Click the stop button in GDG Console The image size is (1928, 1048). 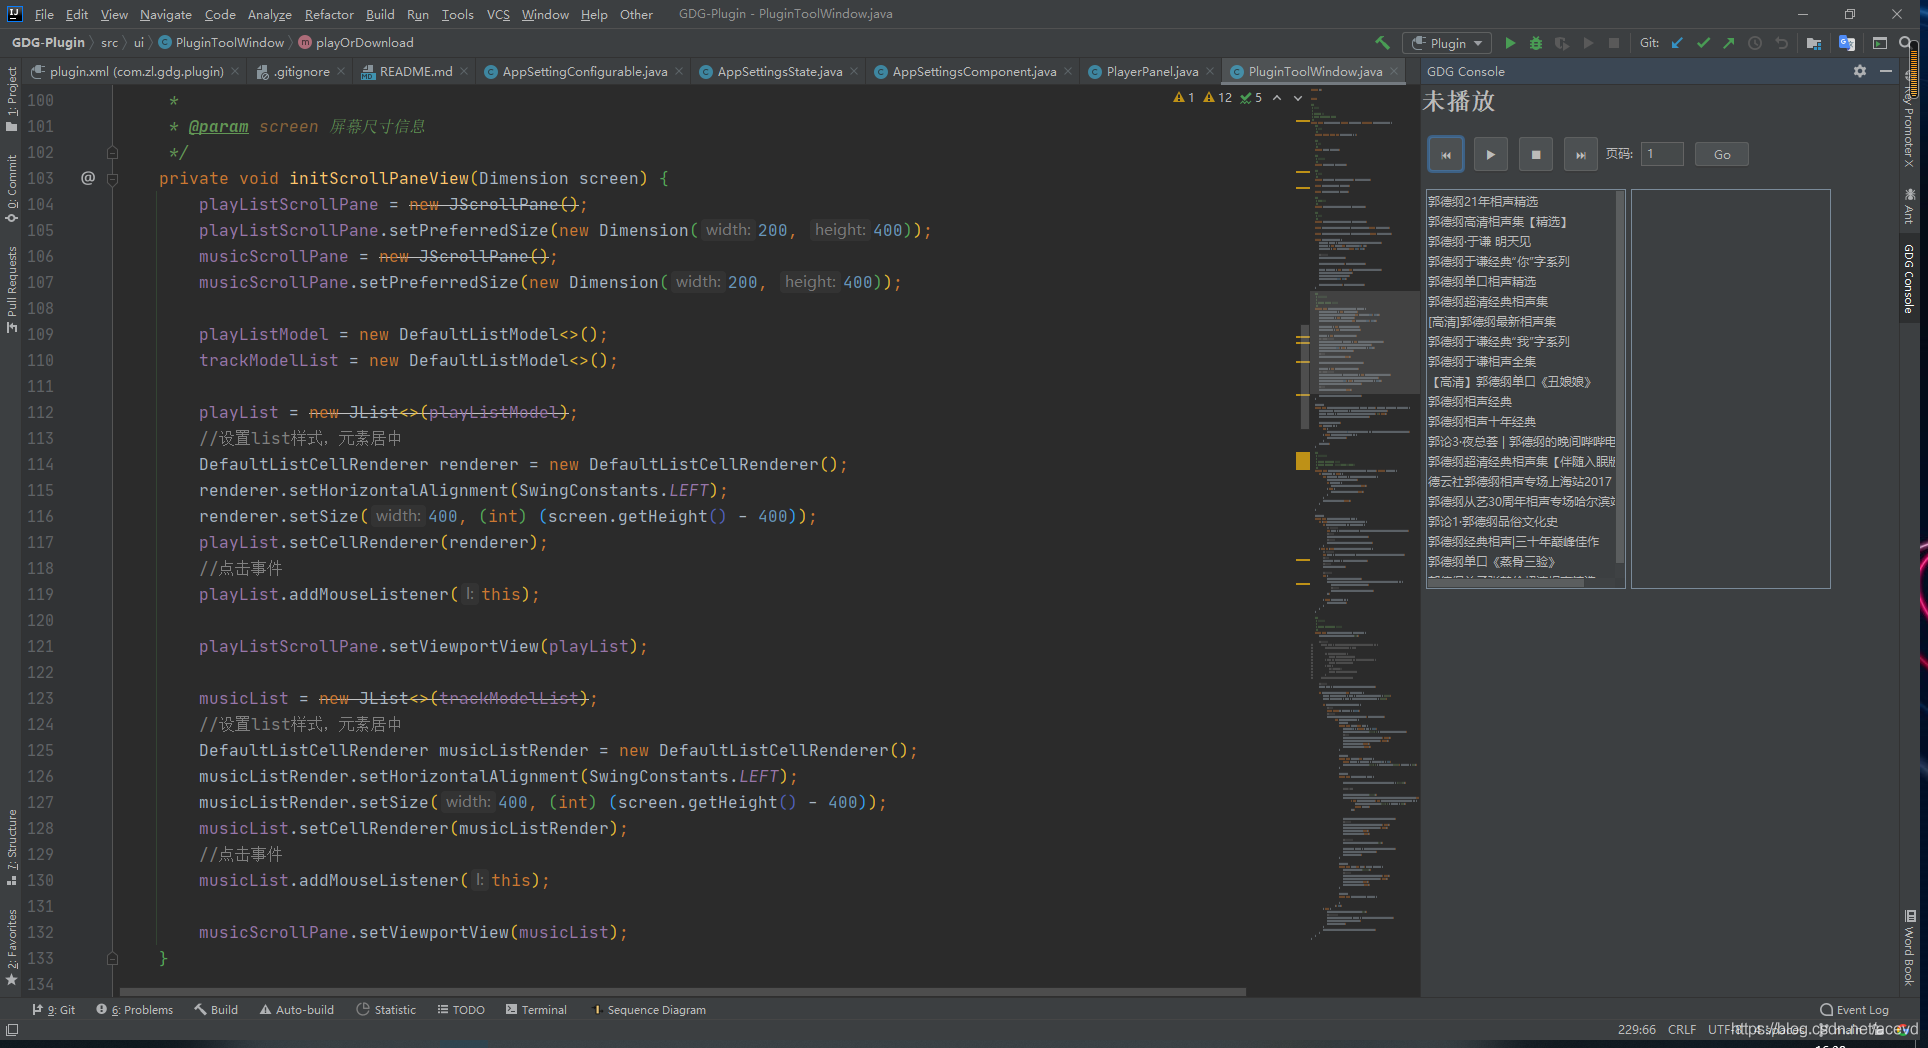tap(1536, 155)
